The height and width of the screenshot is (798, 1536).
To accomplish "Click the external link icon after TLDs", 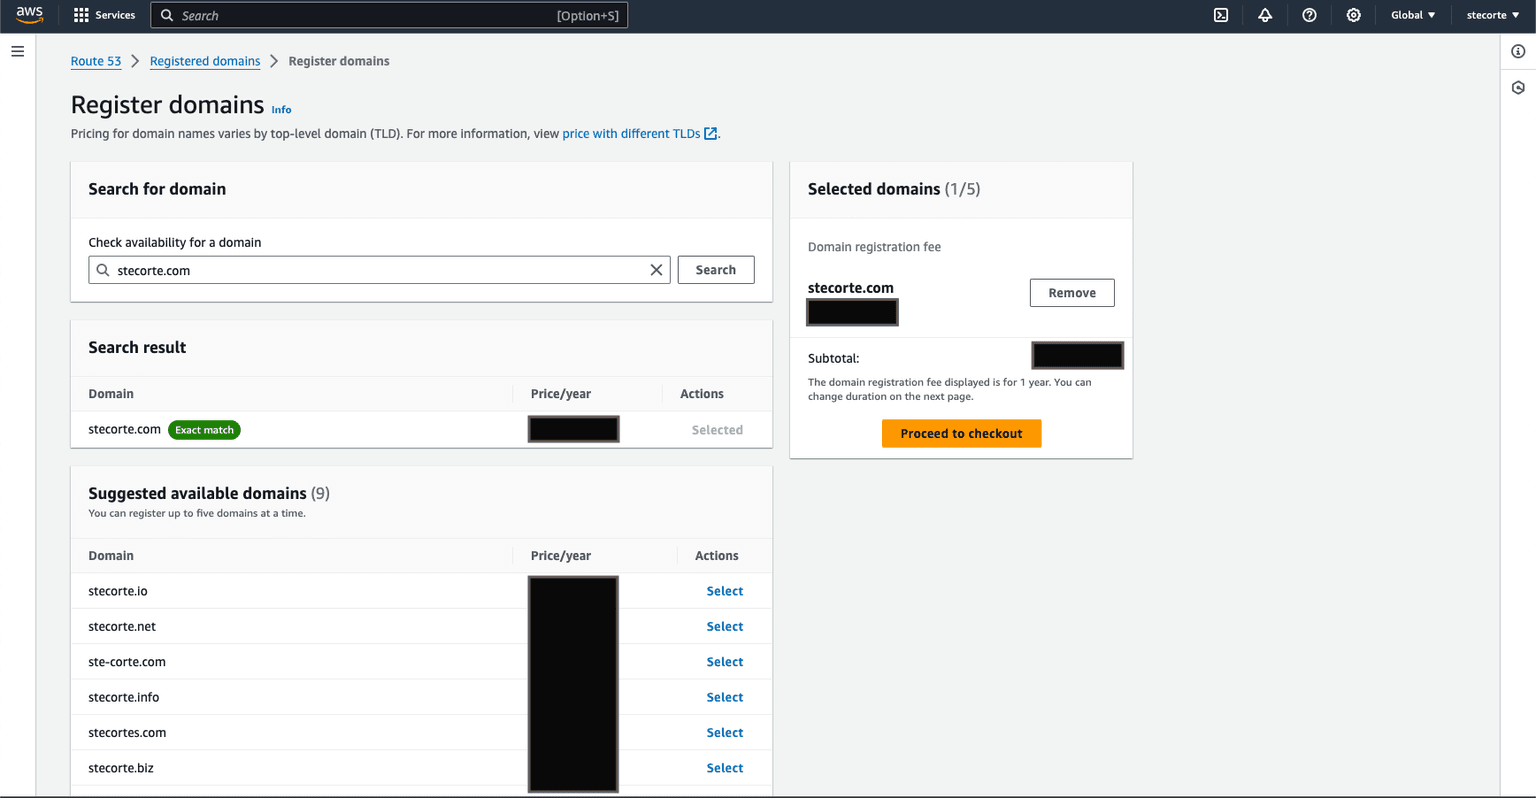I will point(711,134).
